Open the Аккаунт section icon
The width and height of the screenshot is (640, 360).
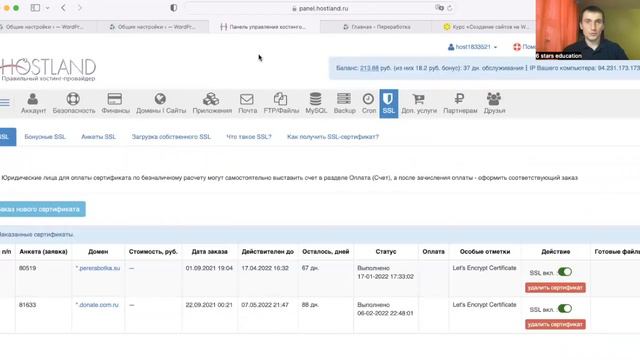[33, 99]
